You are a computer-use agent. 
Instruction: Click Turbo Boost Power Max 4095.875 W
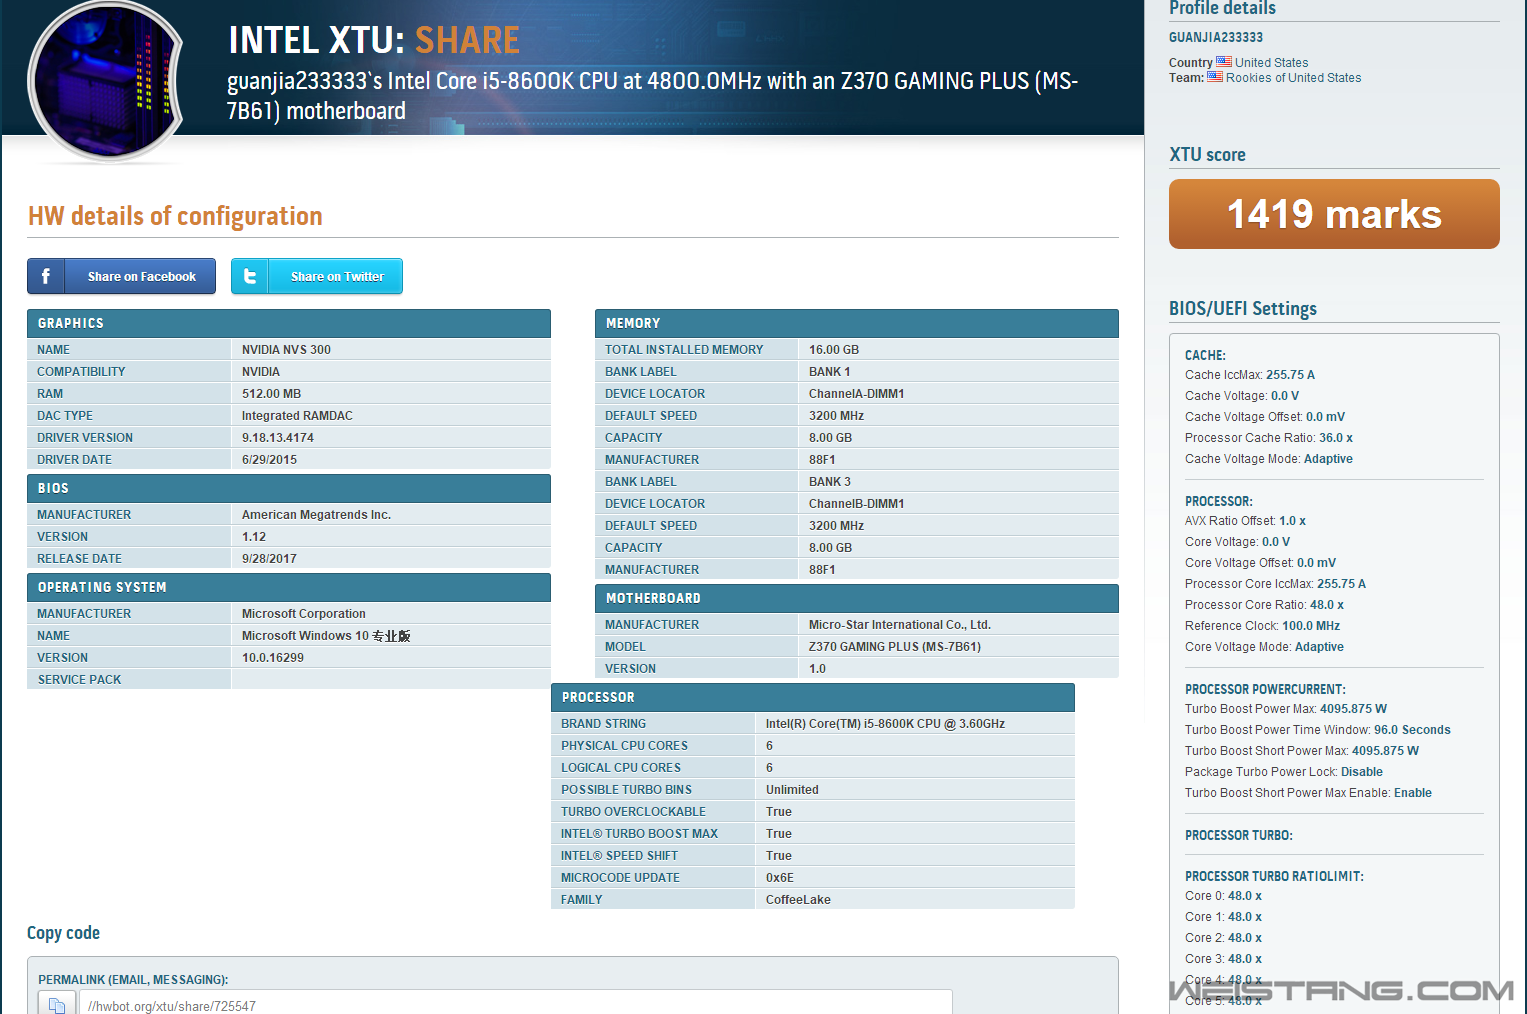coord(1286,709)
